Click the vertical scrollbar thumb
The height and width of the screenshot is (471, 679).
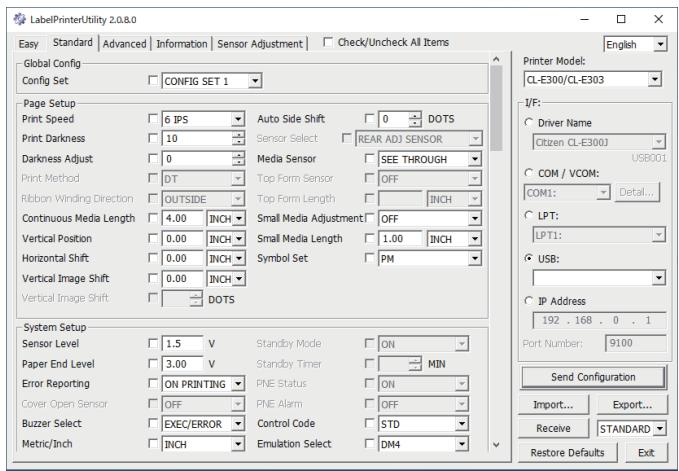(x=496, y=108)
